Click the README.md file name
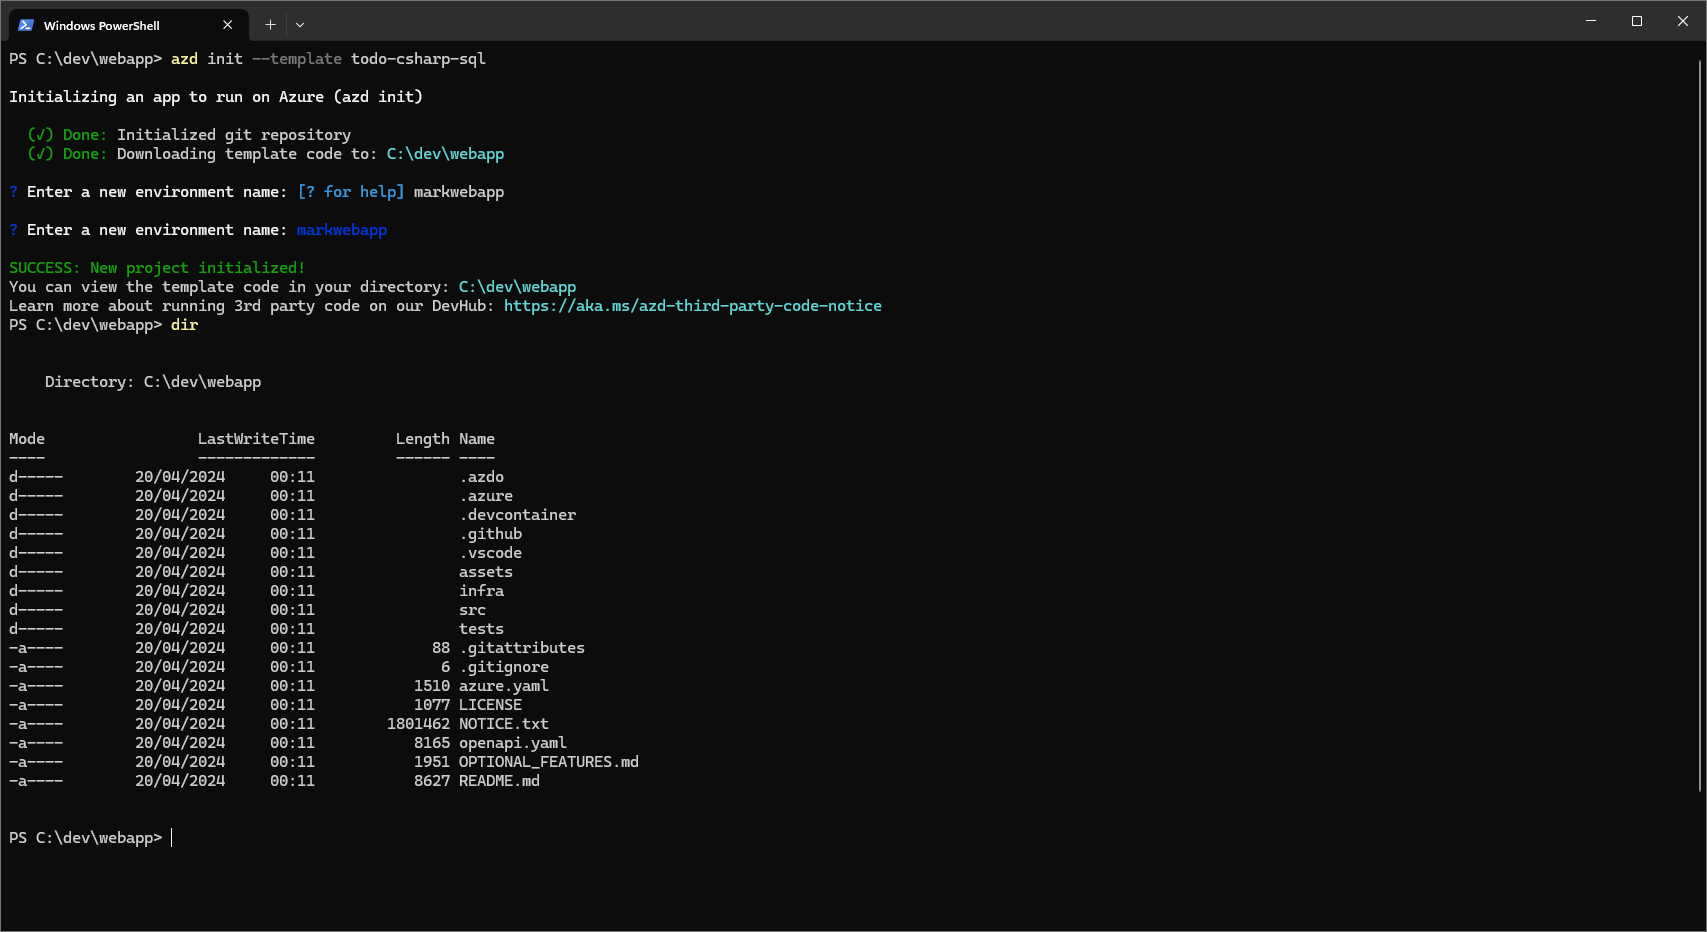The image size is (1707, 932). pyautogui.click(x=499, y=781)
